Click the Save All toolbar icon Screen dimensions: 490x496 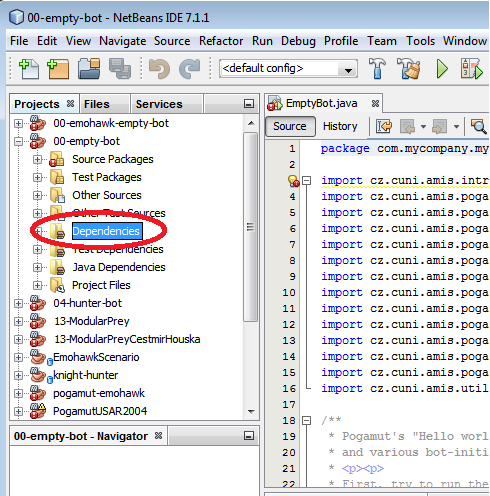tap(120, 69)
